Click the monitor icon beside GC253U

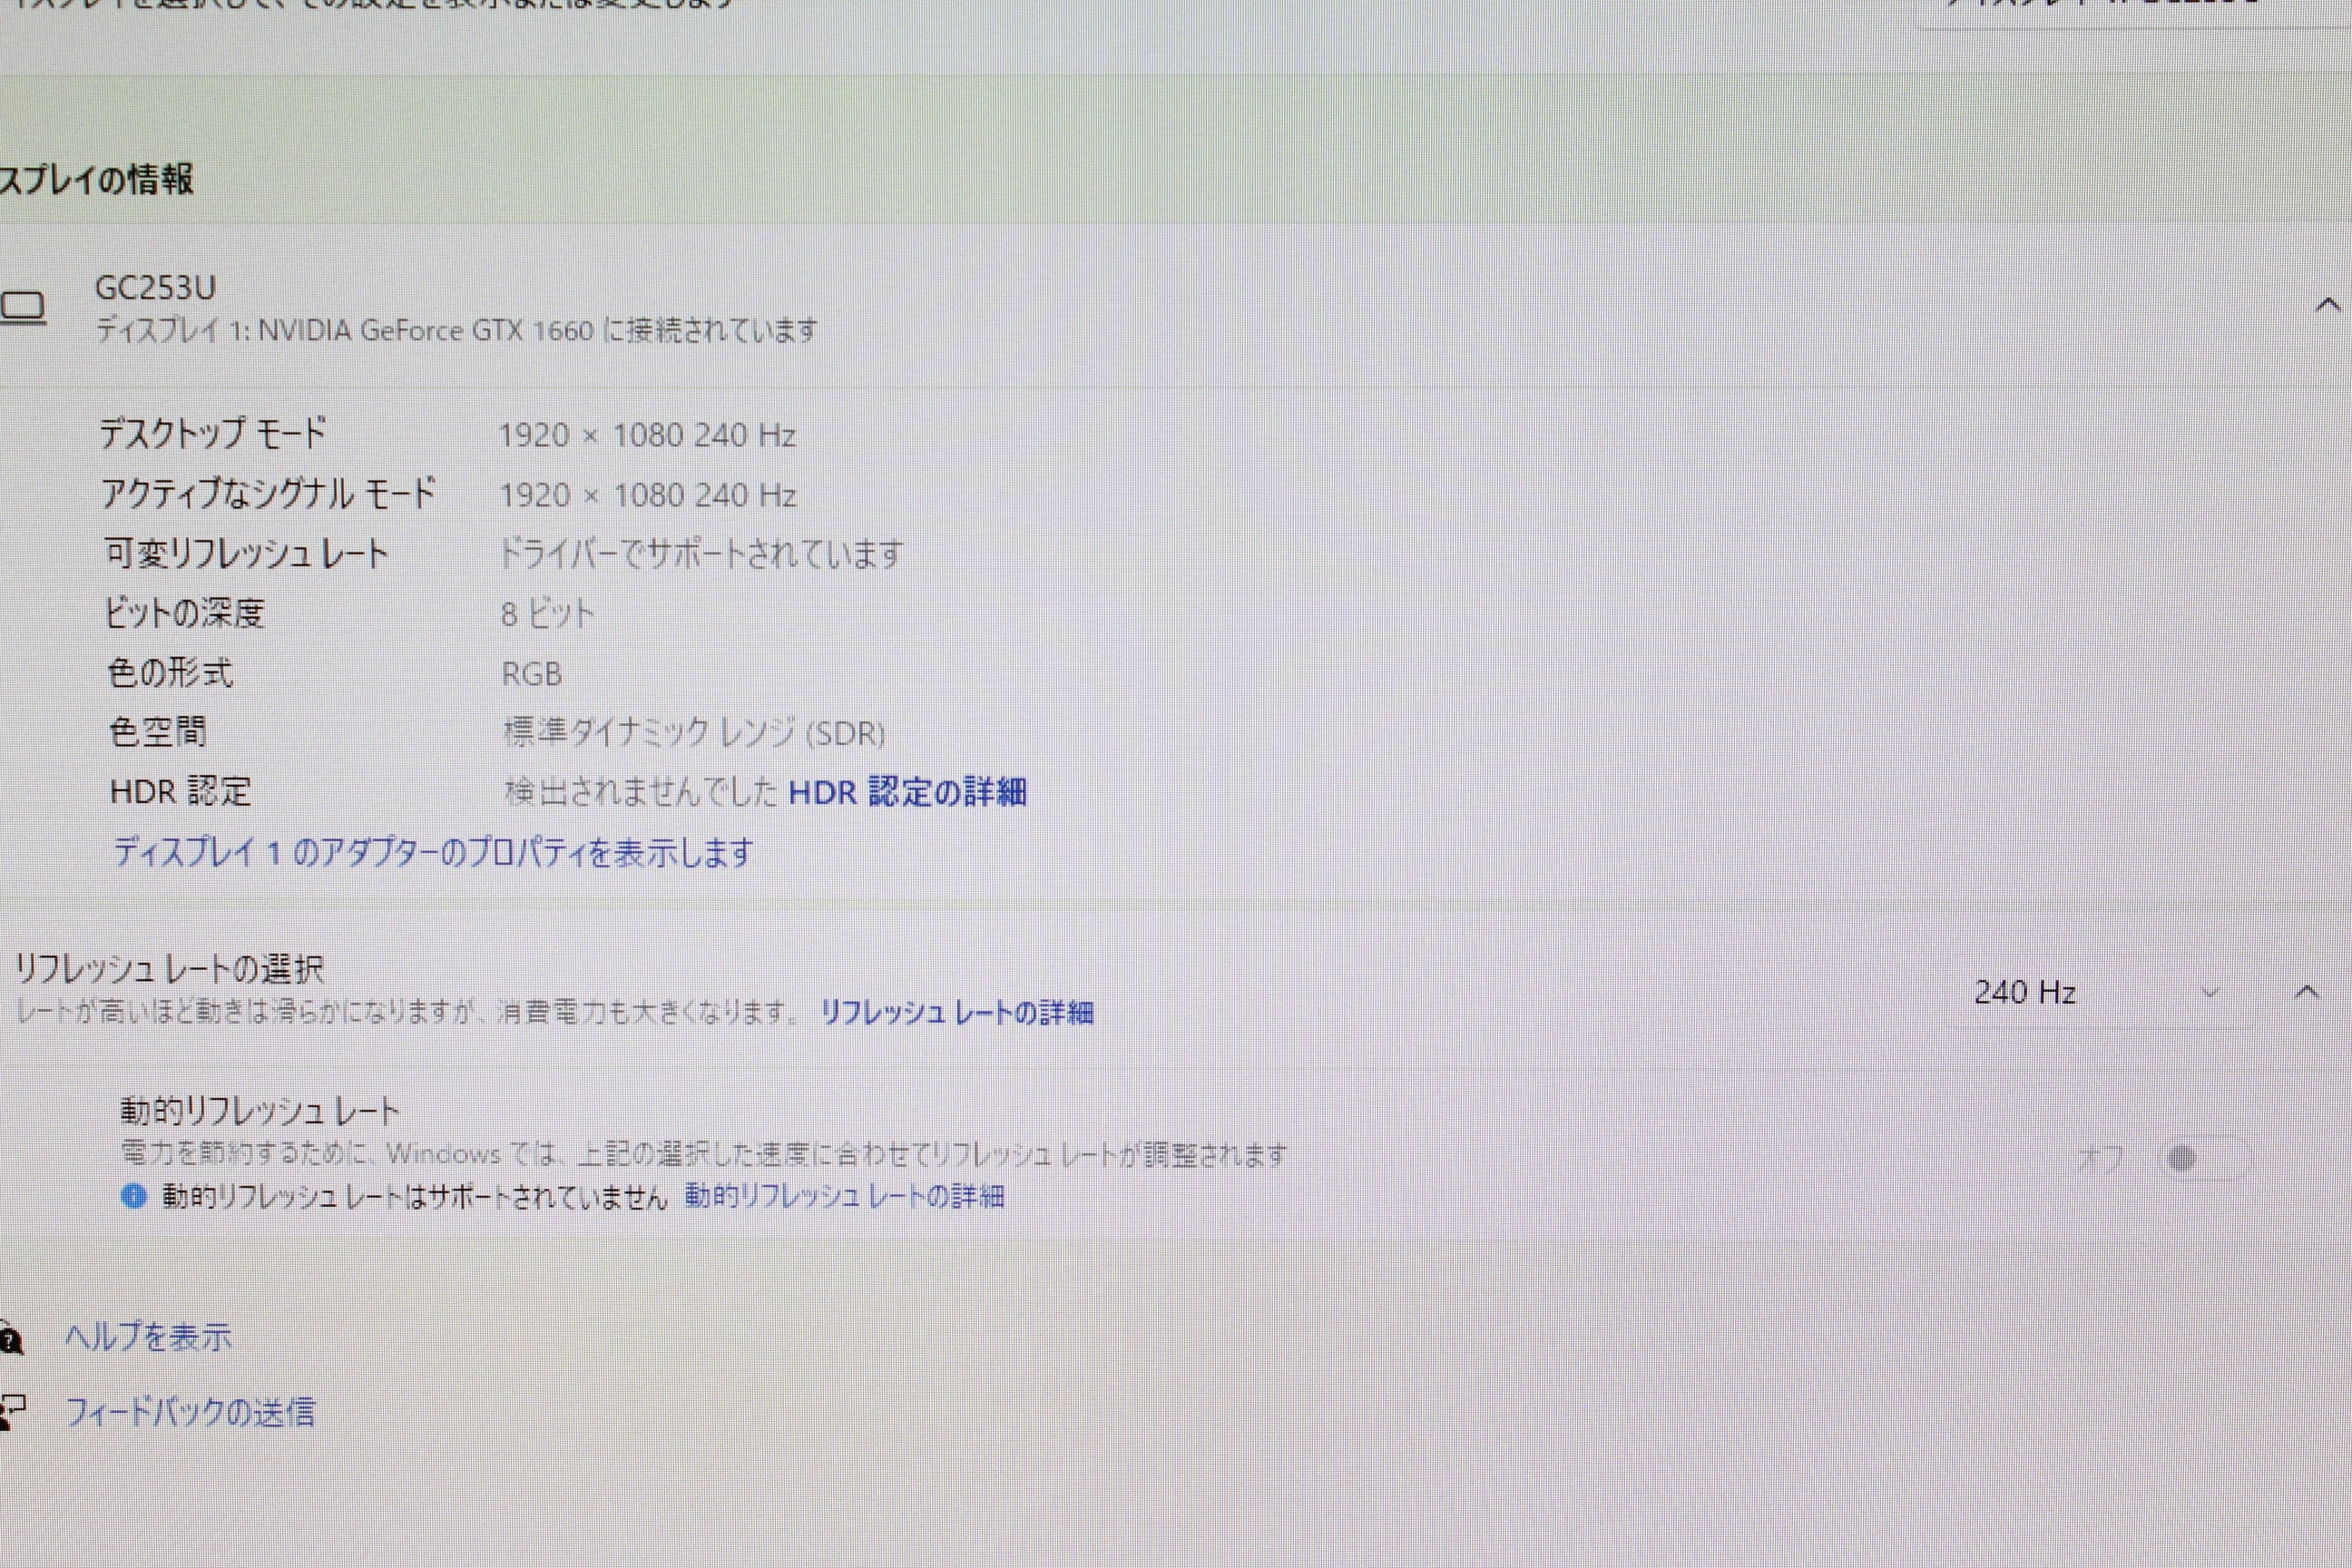pos(22,307)
